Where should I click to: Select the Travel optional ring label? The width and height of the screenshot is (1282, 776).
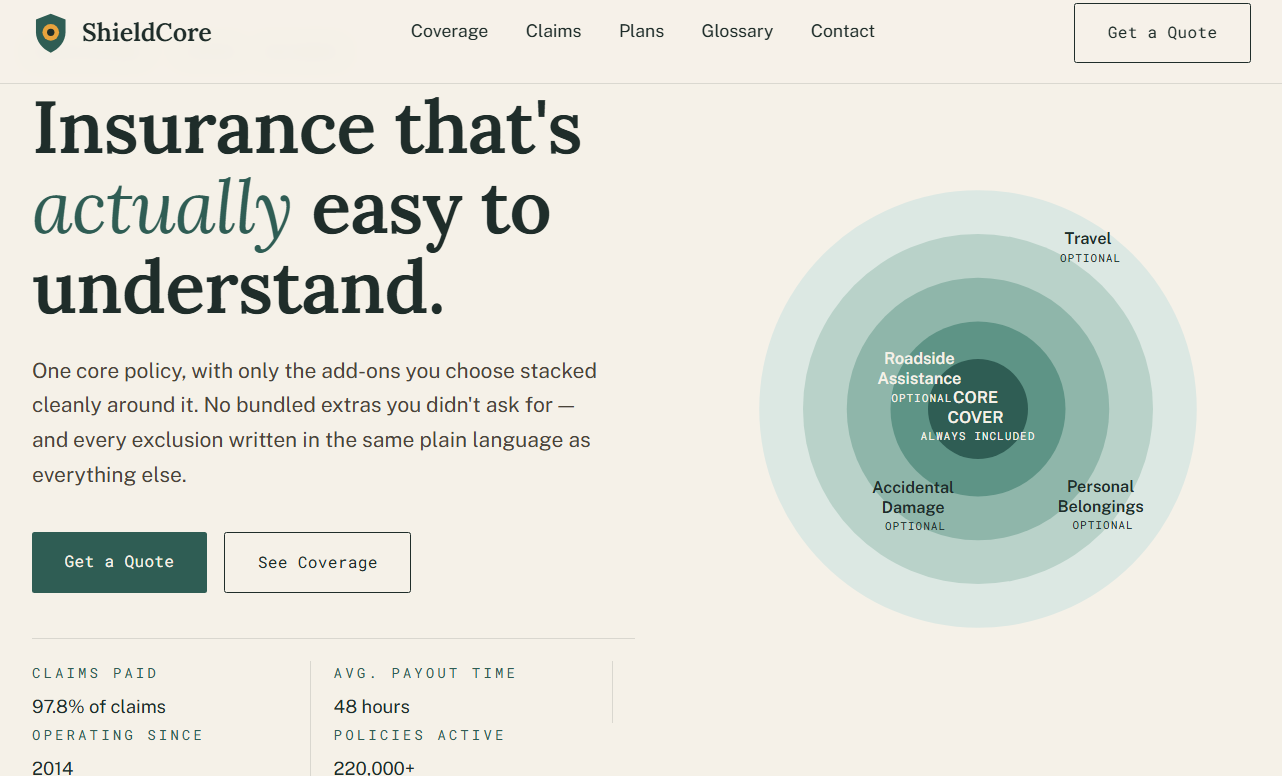pos(1089,246)
